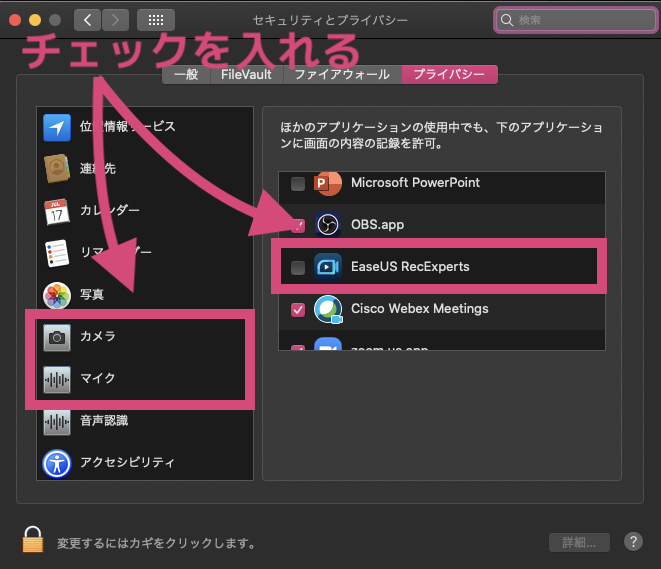Click the Cisco Webex Meetings name text
The height and width of the screenshot is (569, 661).
click(419, 309)
